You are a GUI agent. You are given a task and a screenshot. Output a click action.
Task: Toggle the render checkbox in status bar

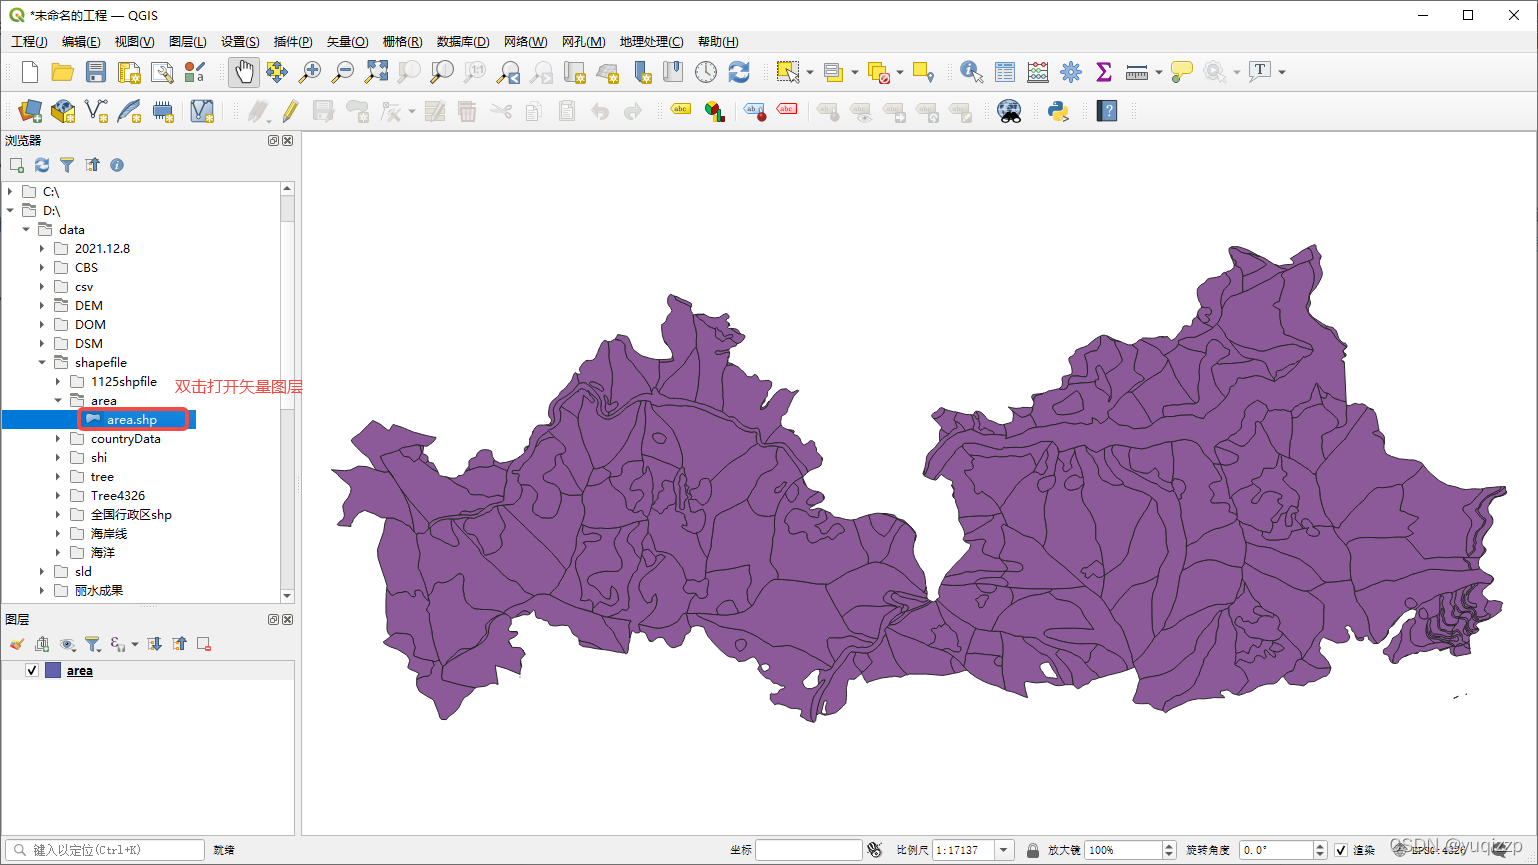[x=1341, y=850]
